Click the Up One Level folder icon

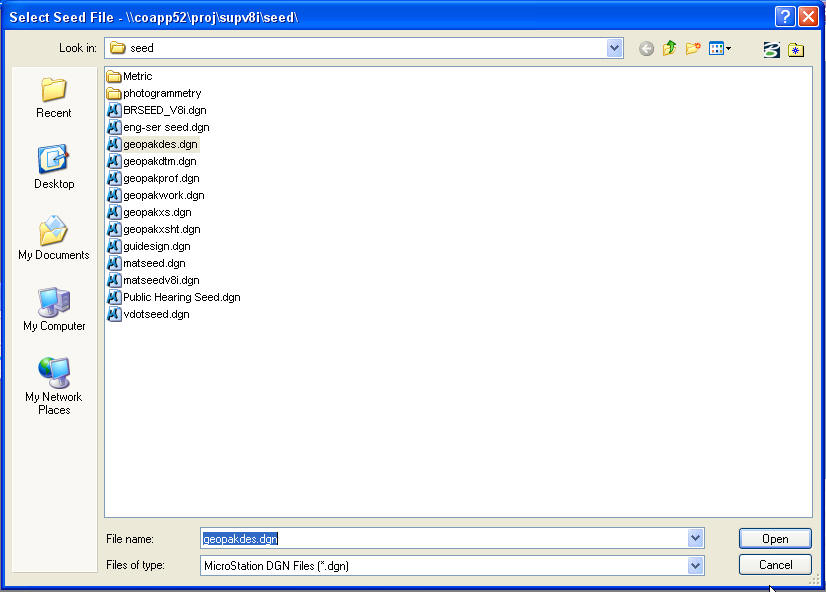tap(670, 49)
